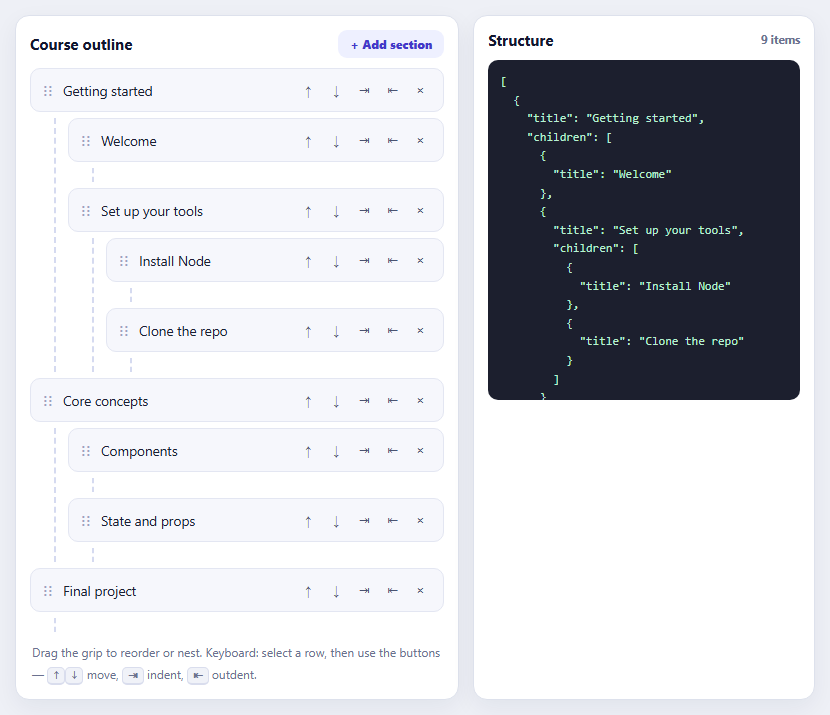Click the 9 items count label

pyautogui.click(x=780, y=40)
